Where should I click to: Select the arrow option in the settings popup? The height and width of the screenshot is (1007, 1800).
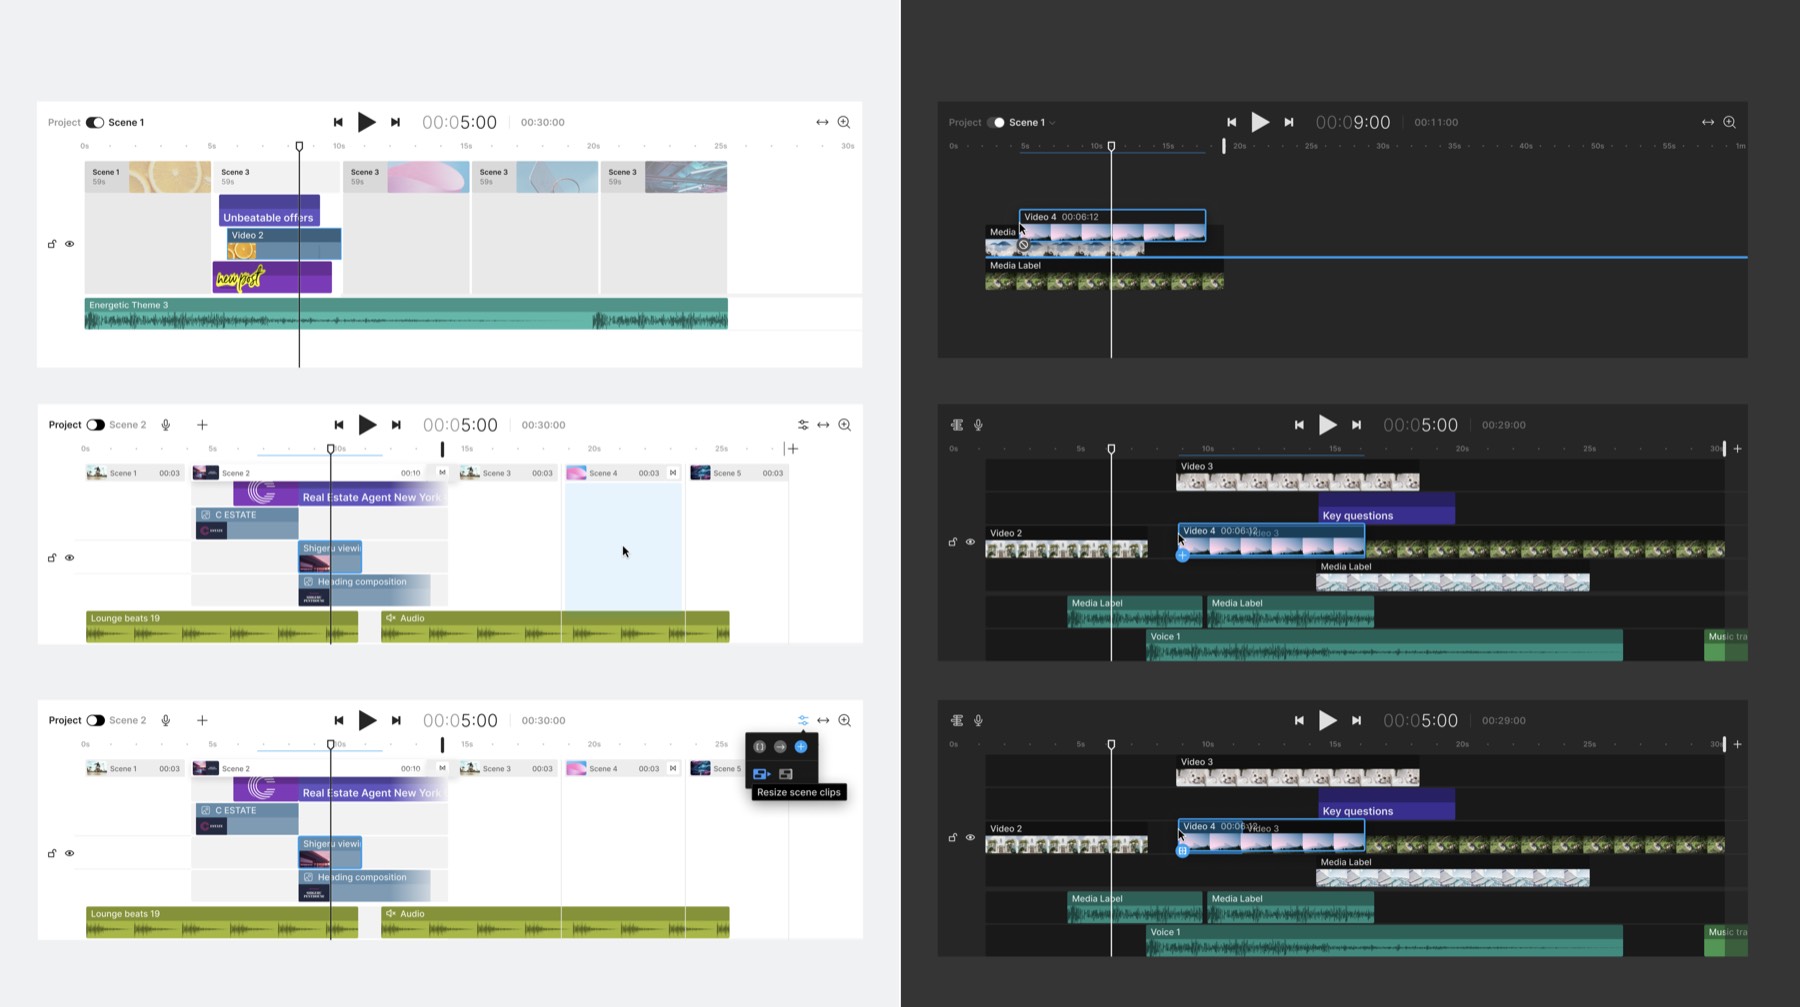coord(781,747)
